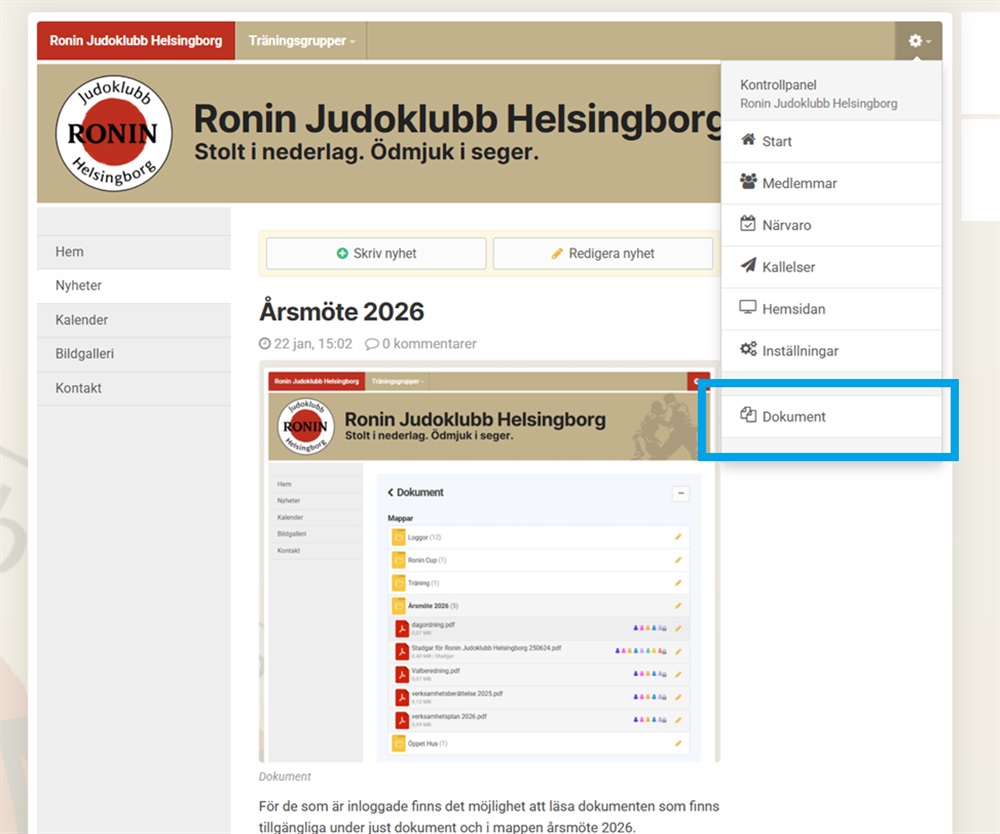Click the Dokument copy icon
The image size is (1000, 834).
(x=748, y=416)
